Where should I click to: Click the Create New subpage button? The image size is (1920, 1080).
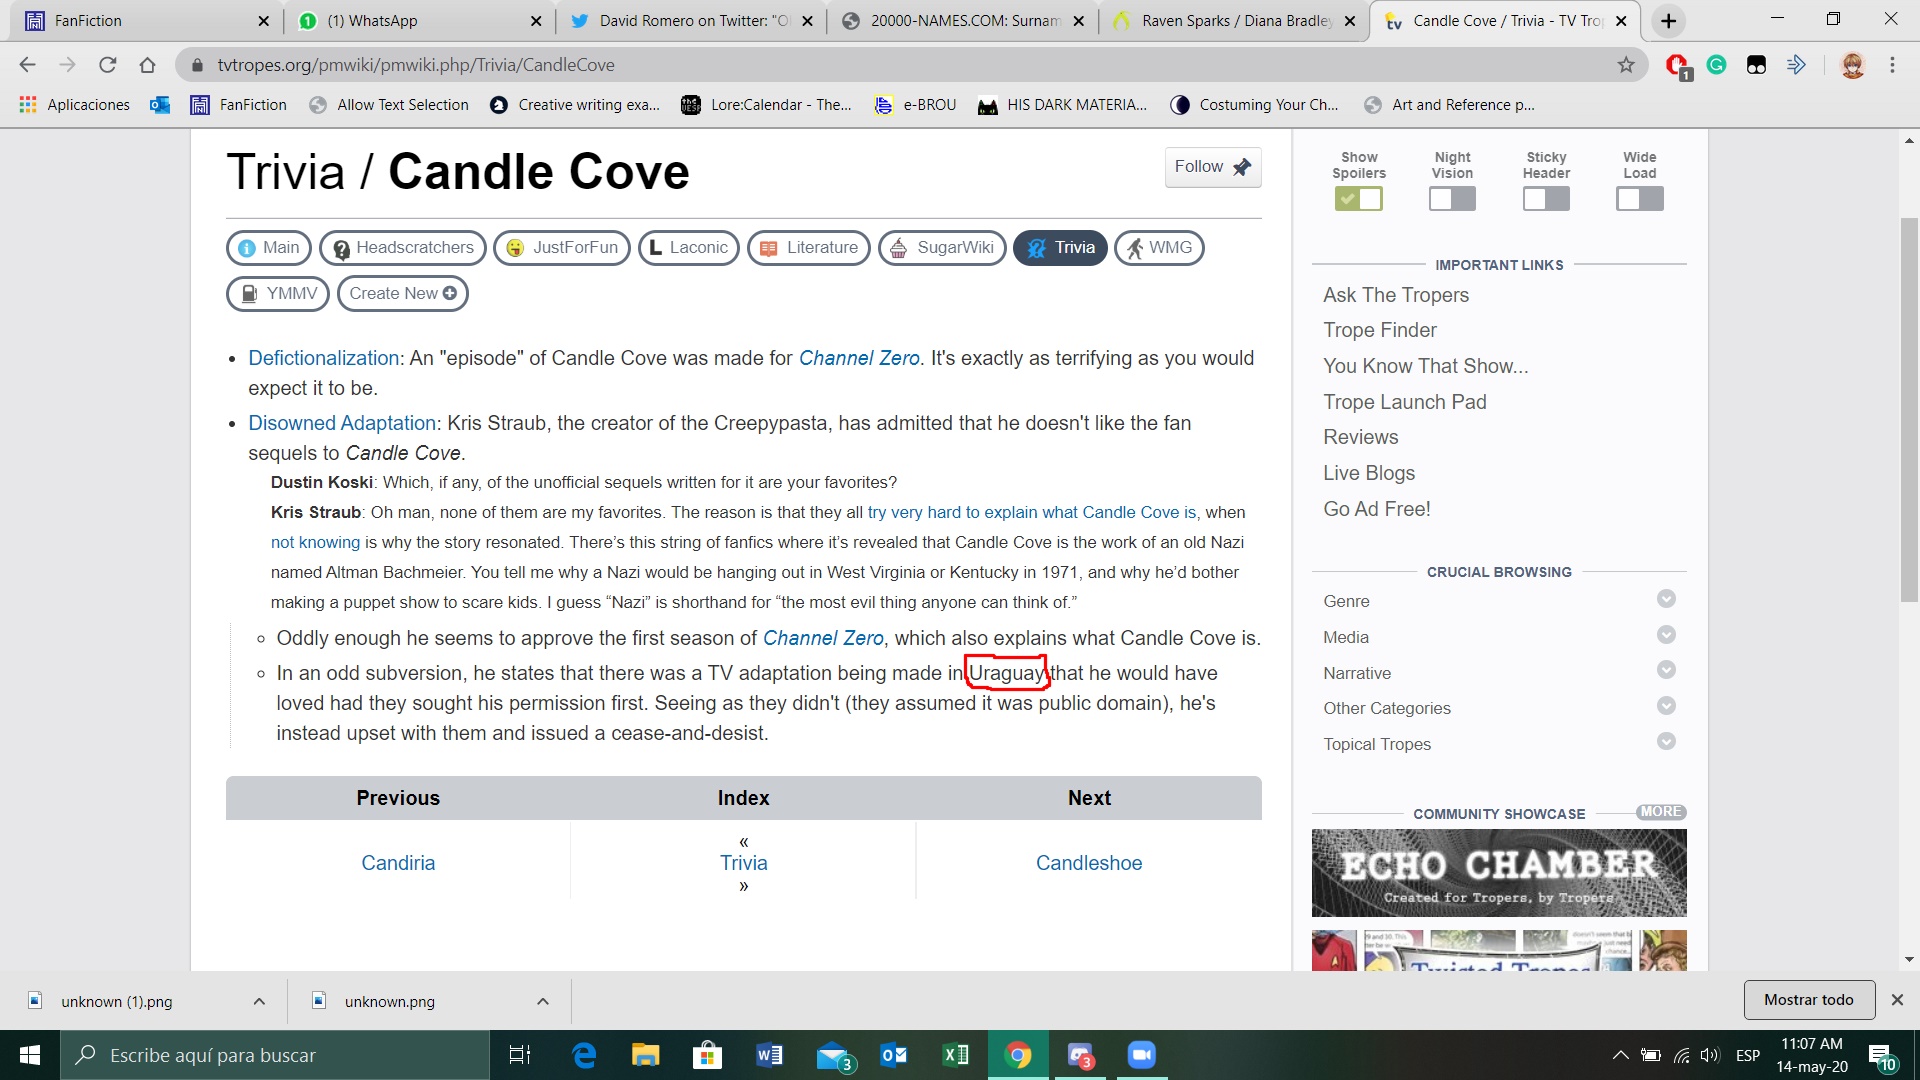403,294
